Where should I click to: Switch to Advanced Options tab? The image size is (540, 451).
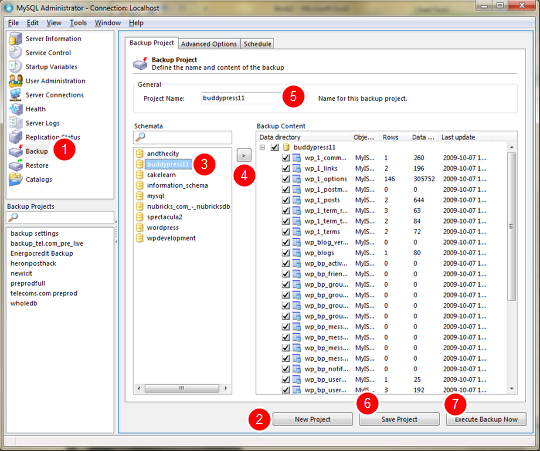pos(209,44)
